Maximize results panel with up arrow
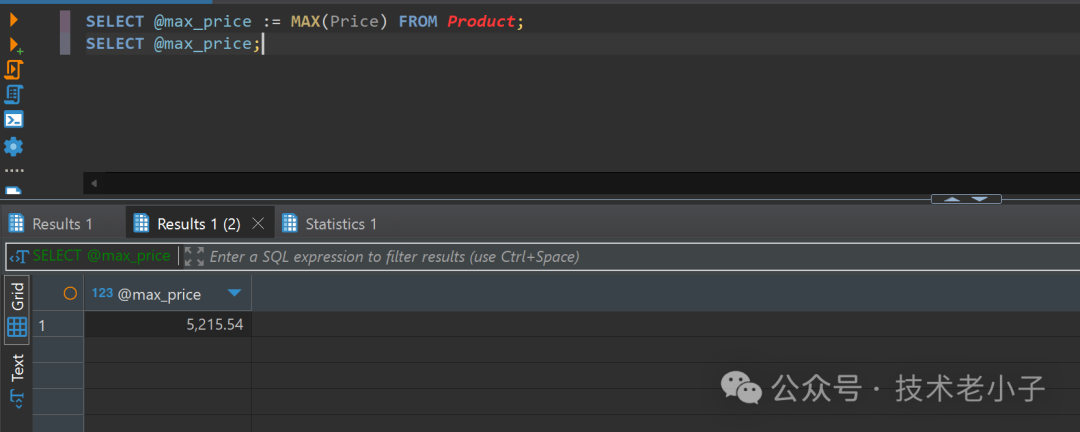Viewport: 1080px width, 432px height. pos(952,199)
